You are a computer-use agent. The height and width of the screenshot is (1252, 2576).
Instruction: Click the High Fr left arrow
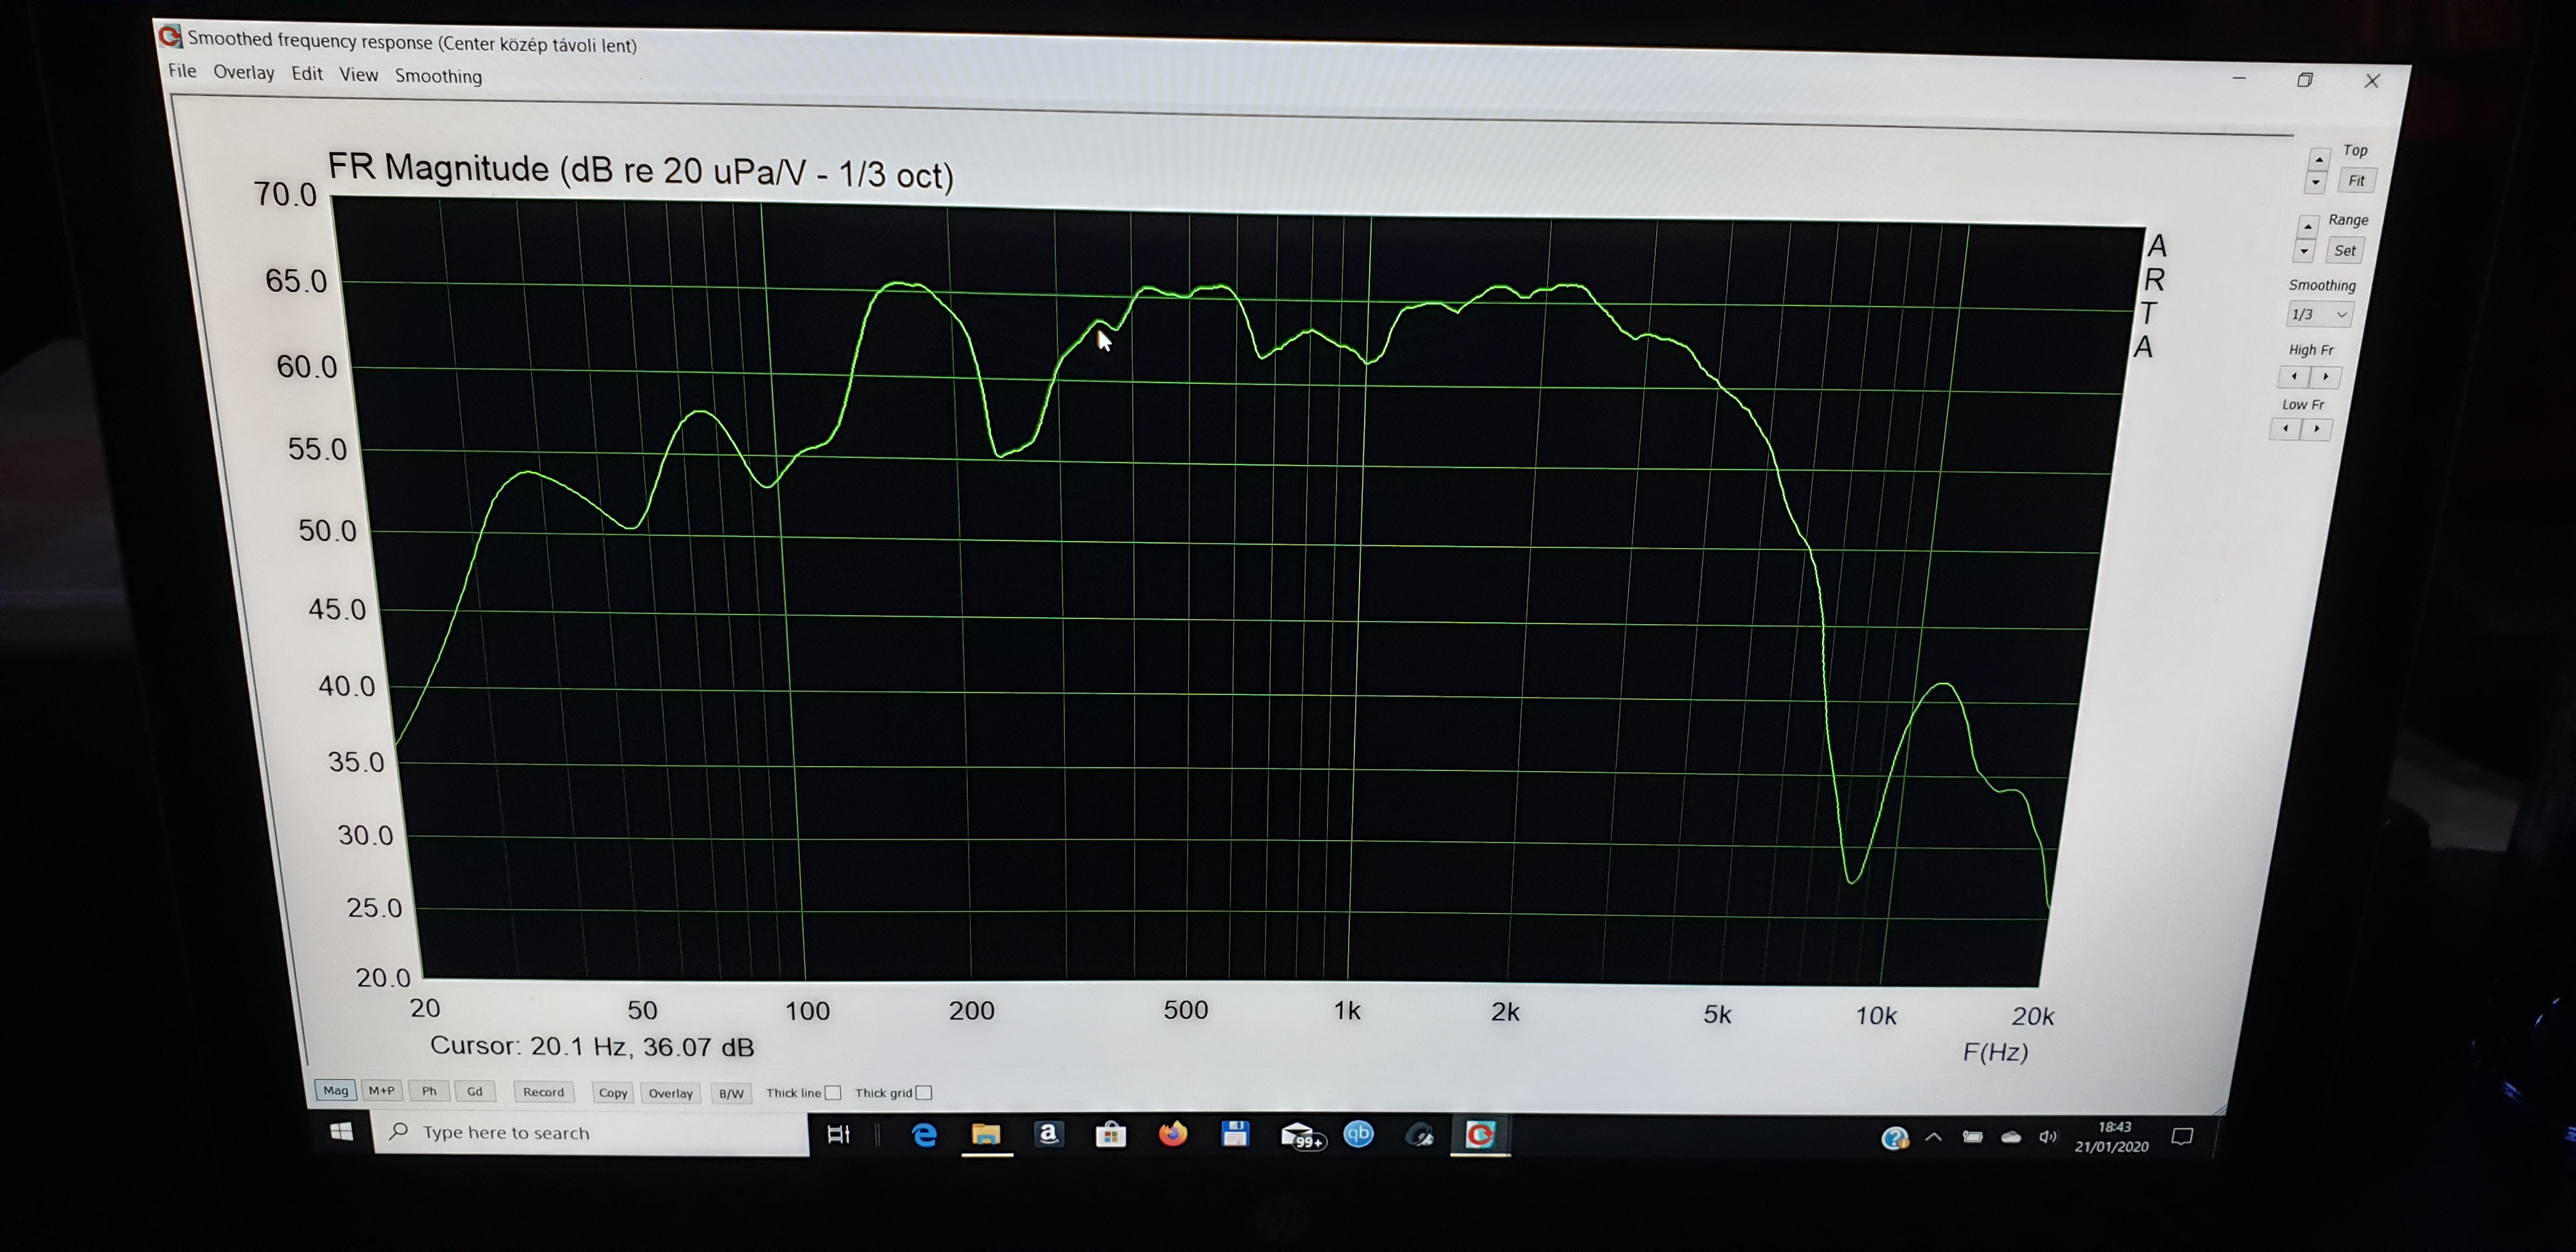(2294, 377)
